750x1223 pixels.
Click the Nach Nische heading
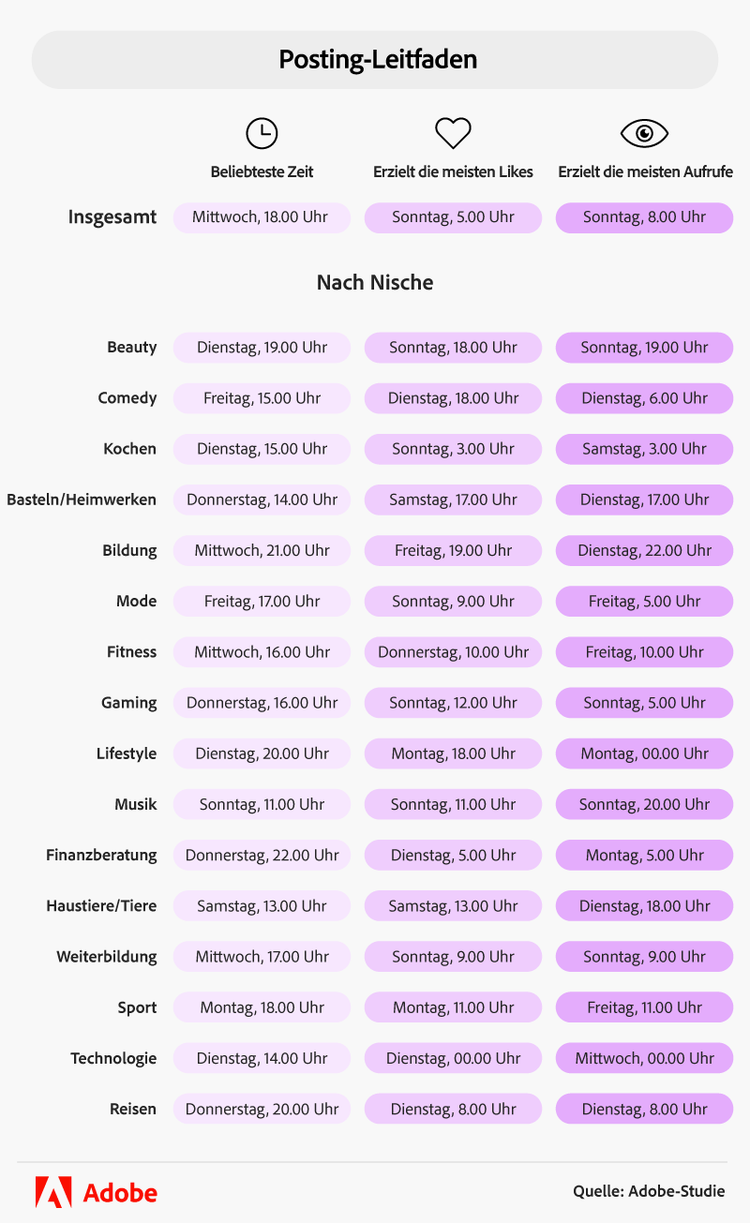375,283
